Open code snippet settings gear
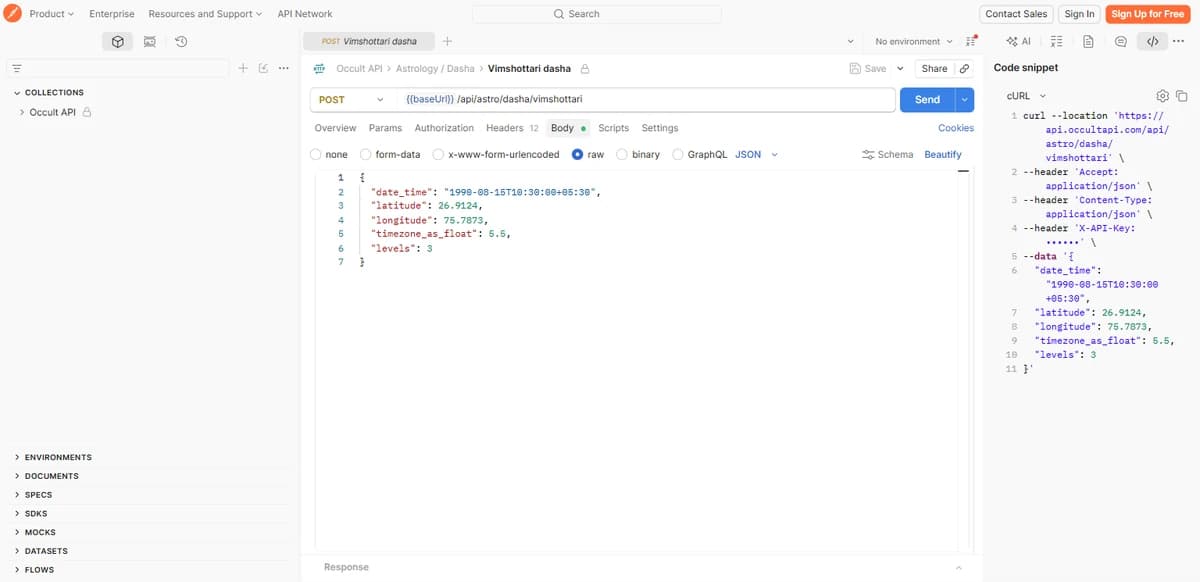The width and height of the screenshot is (1200, 582). coord(1162,96)
